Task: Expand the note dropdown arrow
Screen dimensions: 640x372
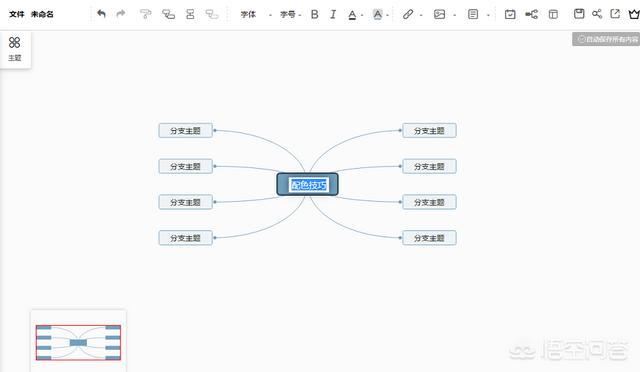Action: [x=488, y=16]
